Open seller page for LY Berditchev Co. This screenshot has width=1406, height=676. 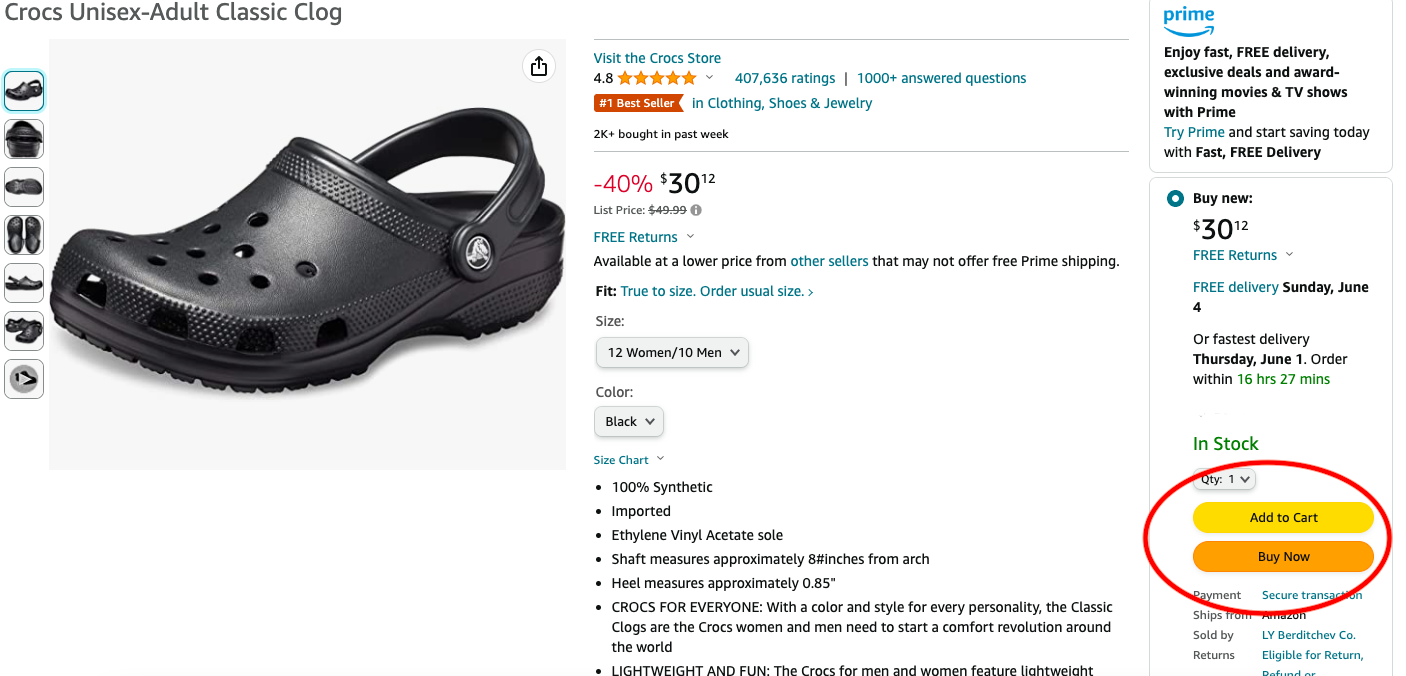(x=1308, y=634)
